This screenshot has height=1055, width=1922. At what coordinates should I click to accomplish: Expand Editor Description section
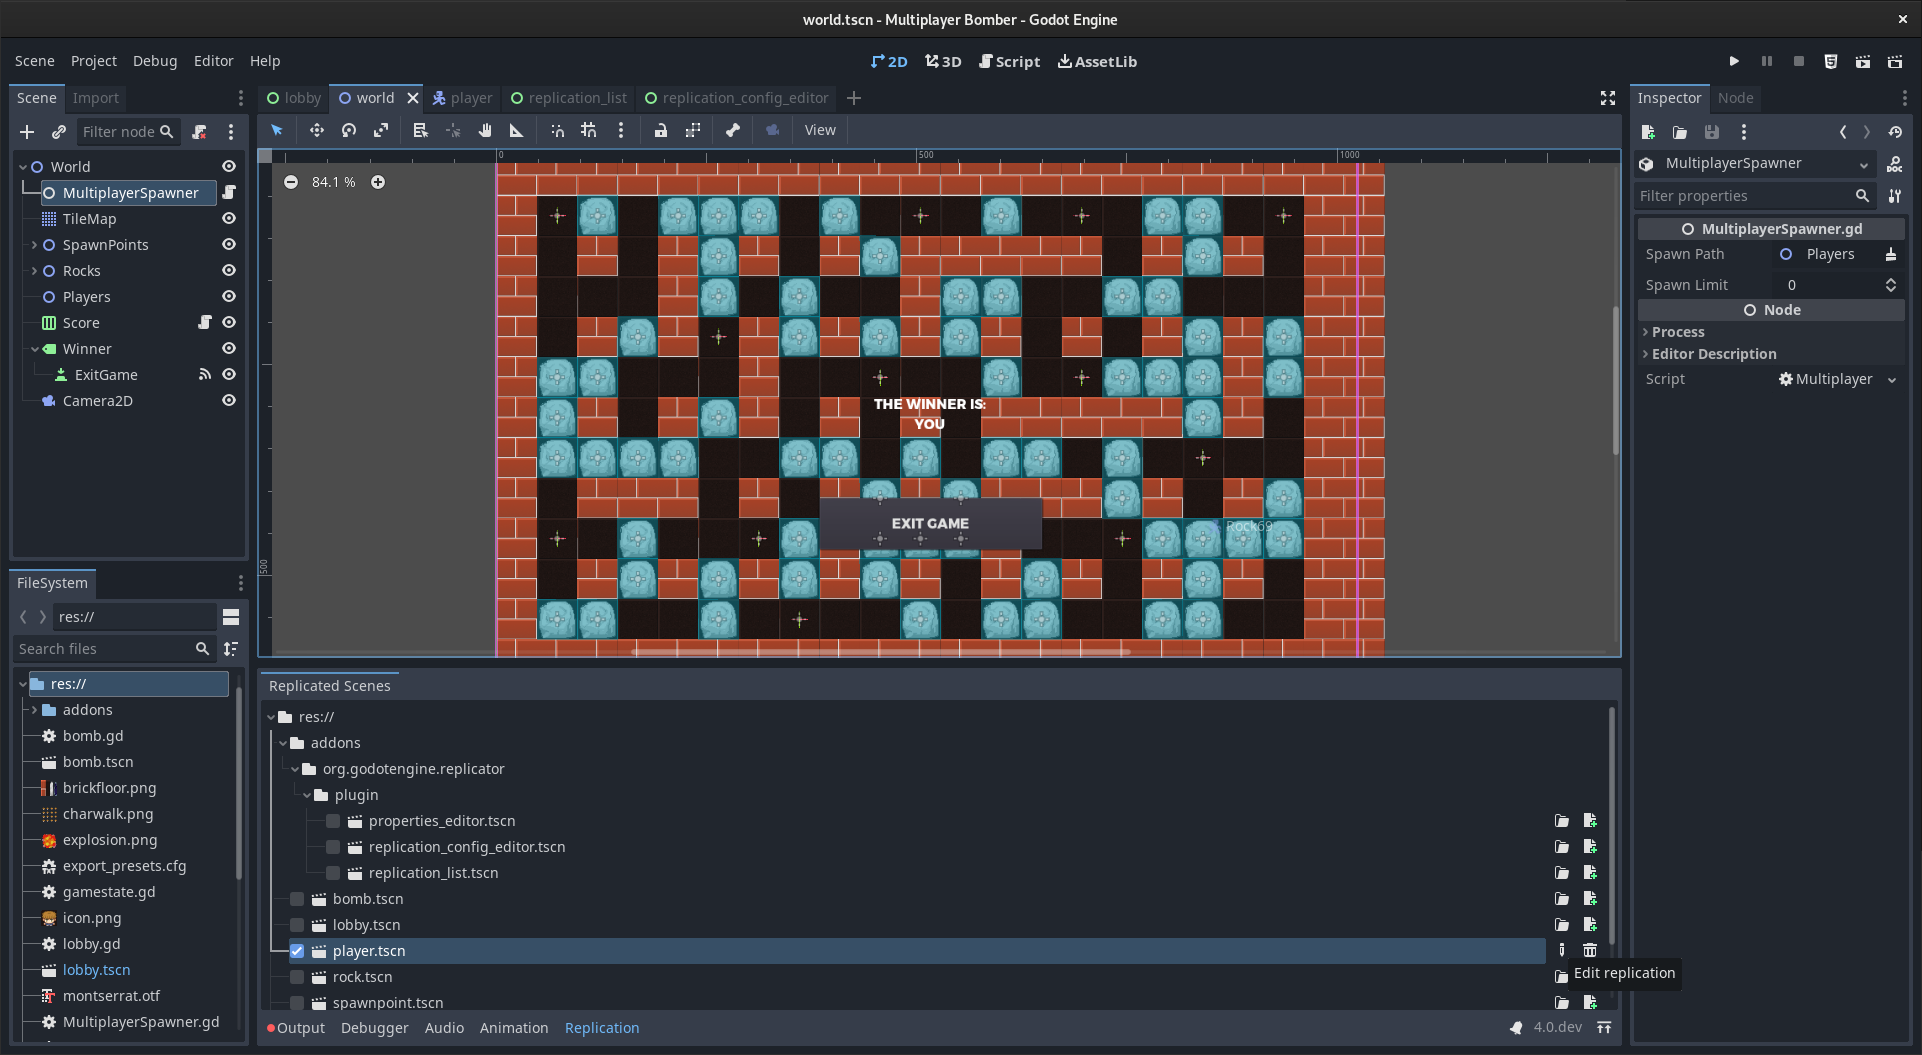[x=1713, y=354]
